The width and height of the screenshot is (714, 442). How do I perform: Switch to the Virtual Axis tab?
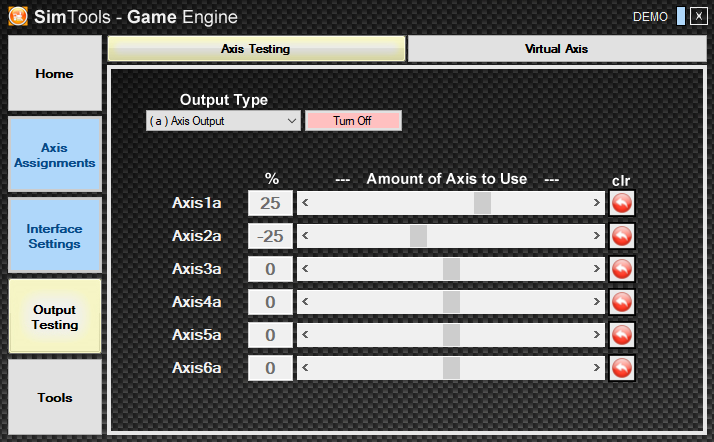click(x=556, y=48)
